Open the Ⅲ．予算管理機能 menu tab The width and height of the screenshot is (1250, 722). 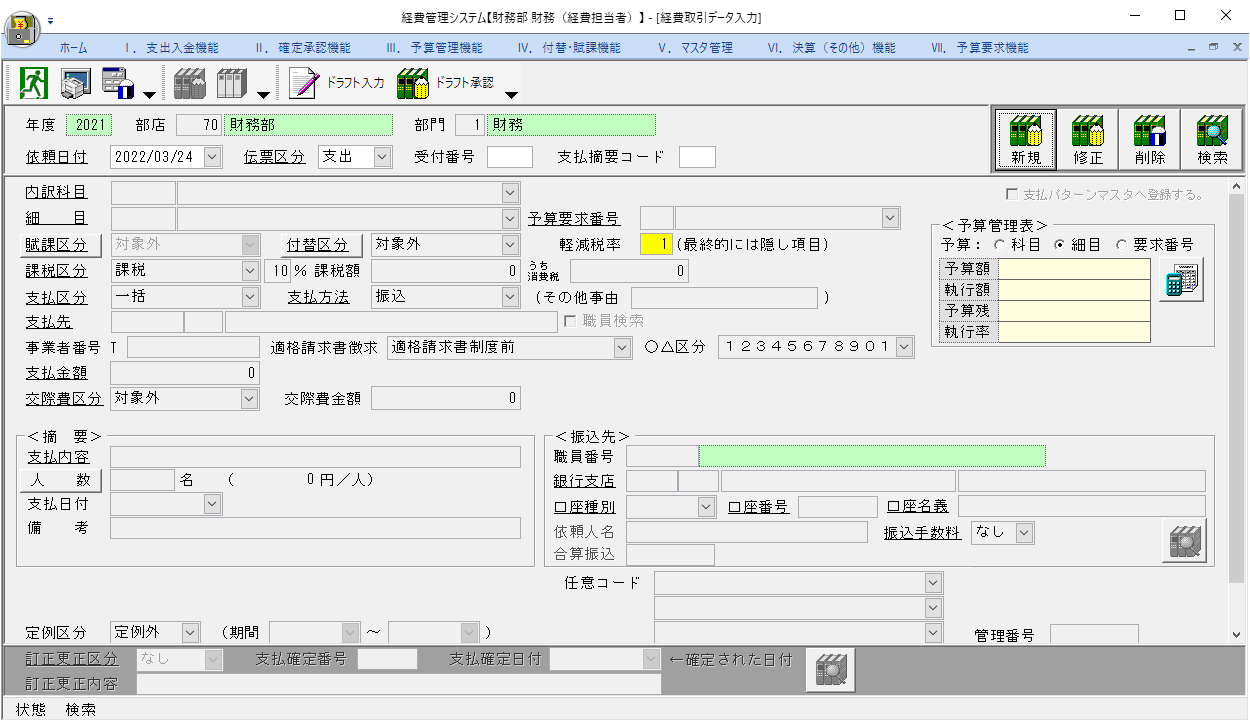434,48
